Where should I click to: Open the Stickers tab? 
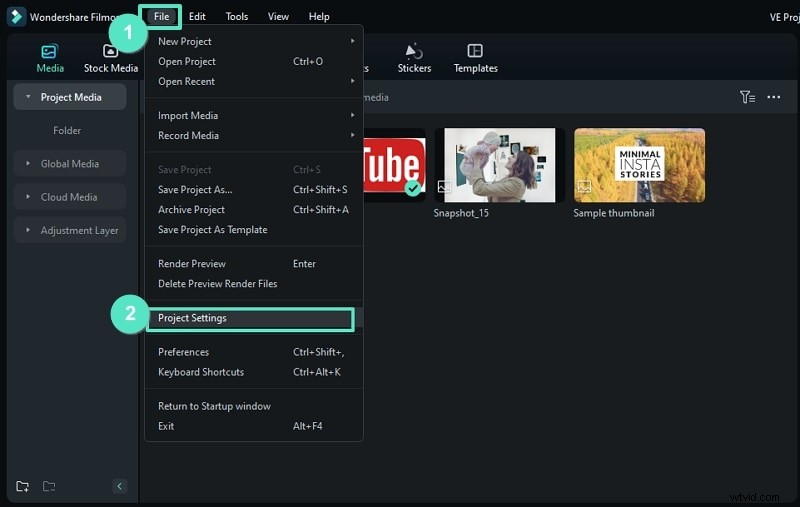click(414, 58)
